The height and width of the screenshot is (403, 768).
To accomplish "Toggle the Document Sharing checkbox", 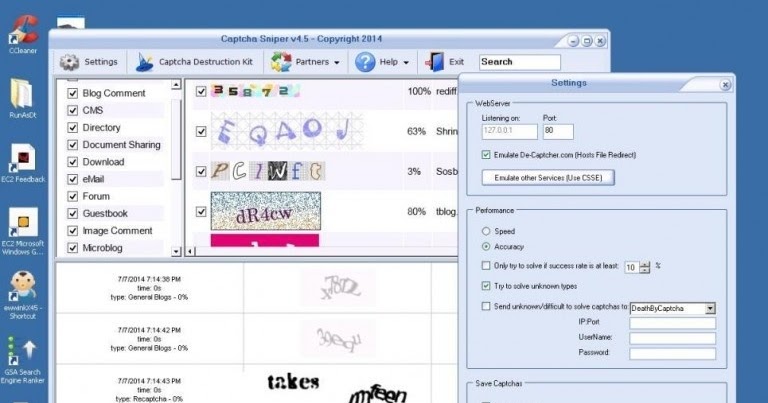I will pyautogui.click(x=72, y=144).
